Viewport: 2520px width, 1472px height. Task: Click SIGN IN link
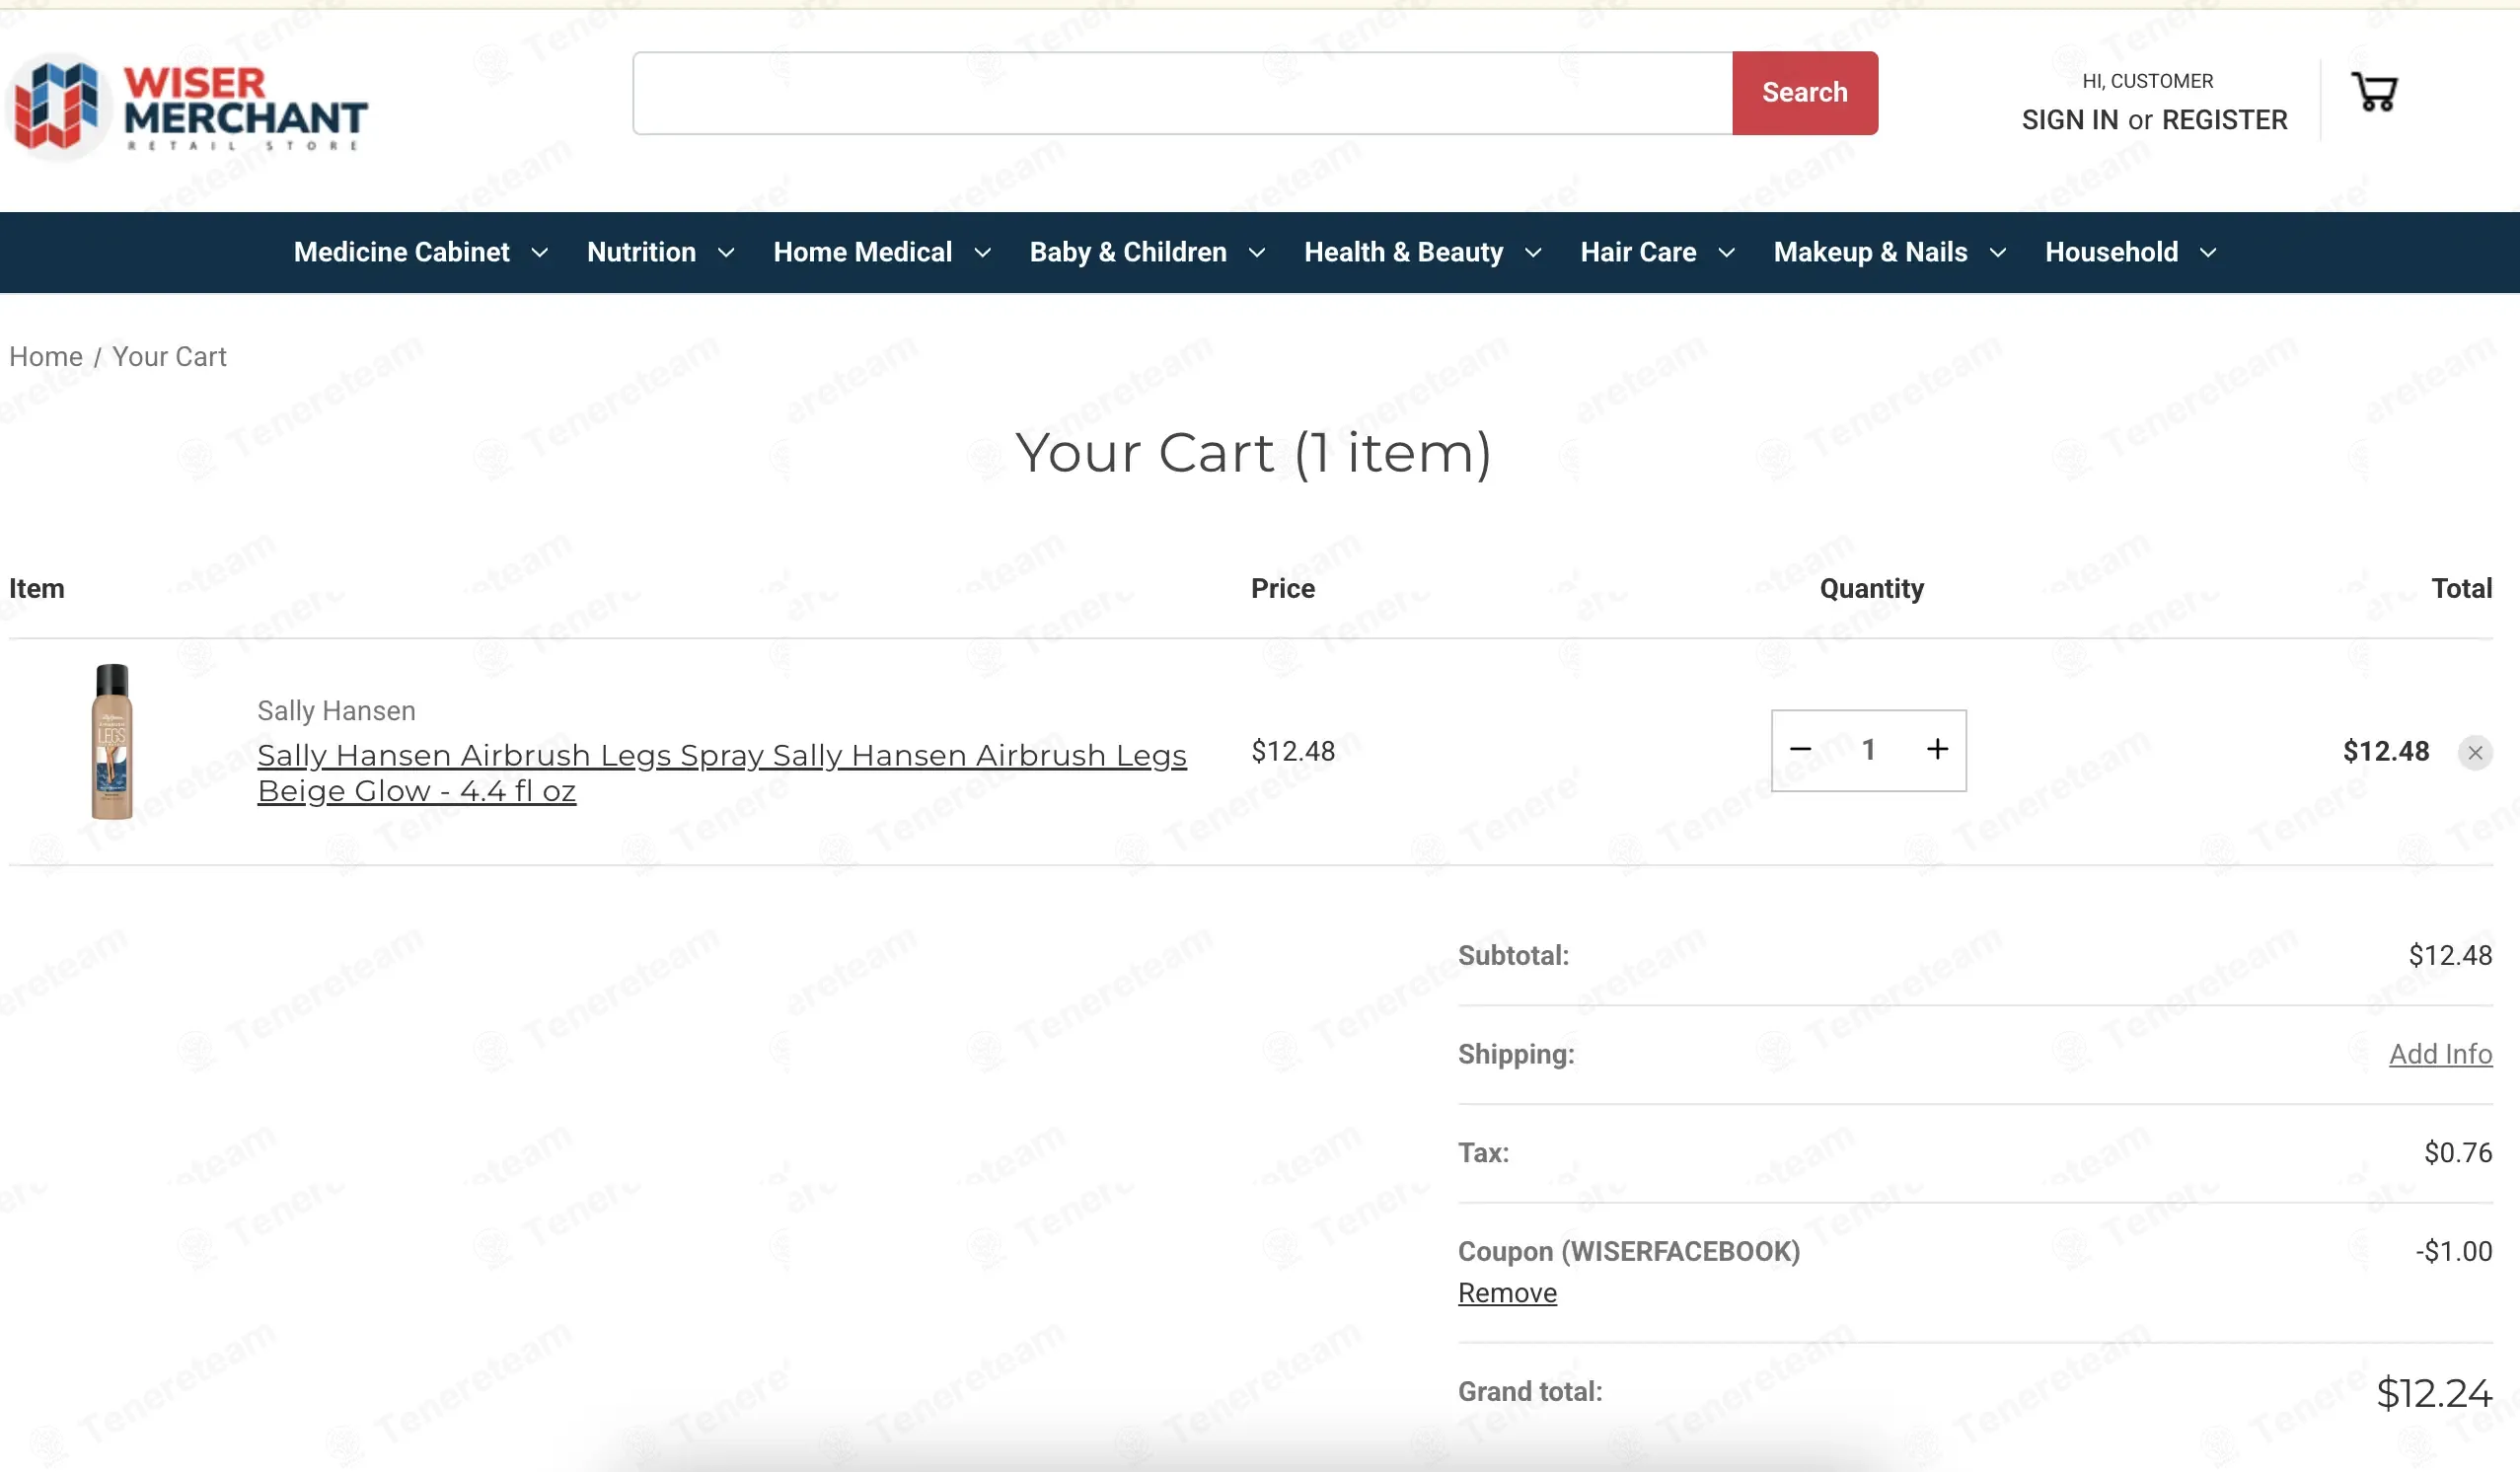point(2069,120)
